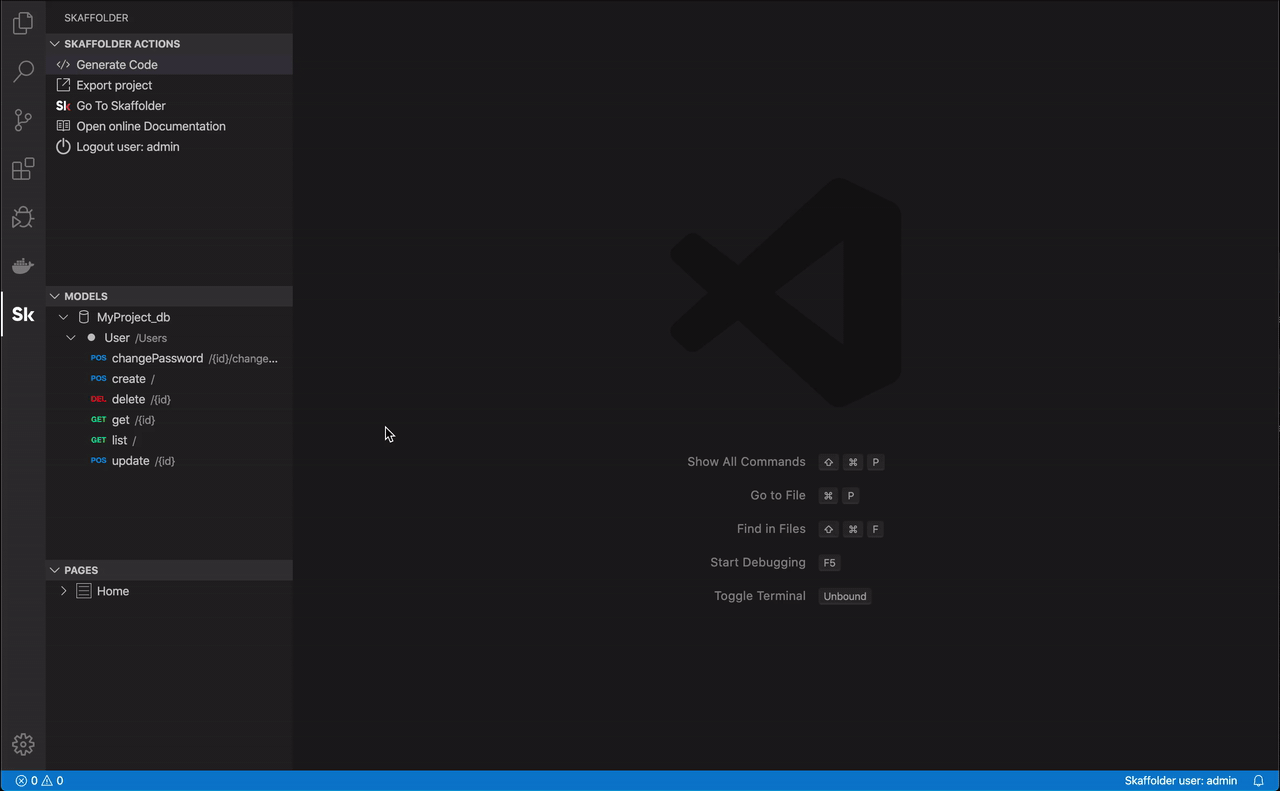Click the Go to File label
1280x791 pixels.
click(x=778, y=495)
